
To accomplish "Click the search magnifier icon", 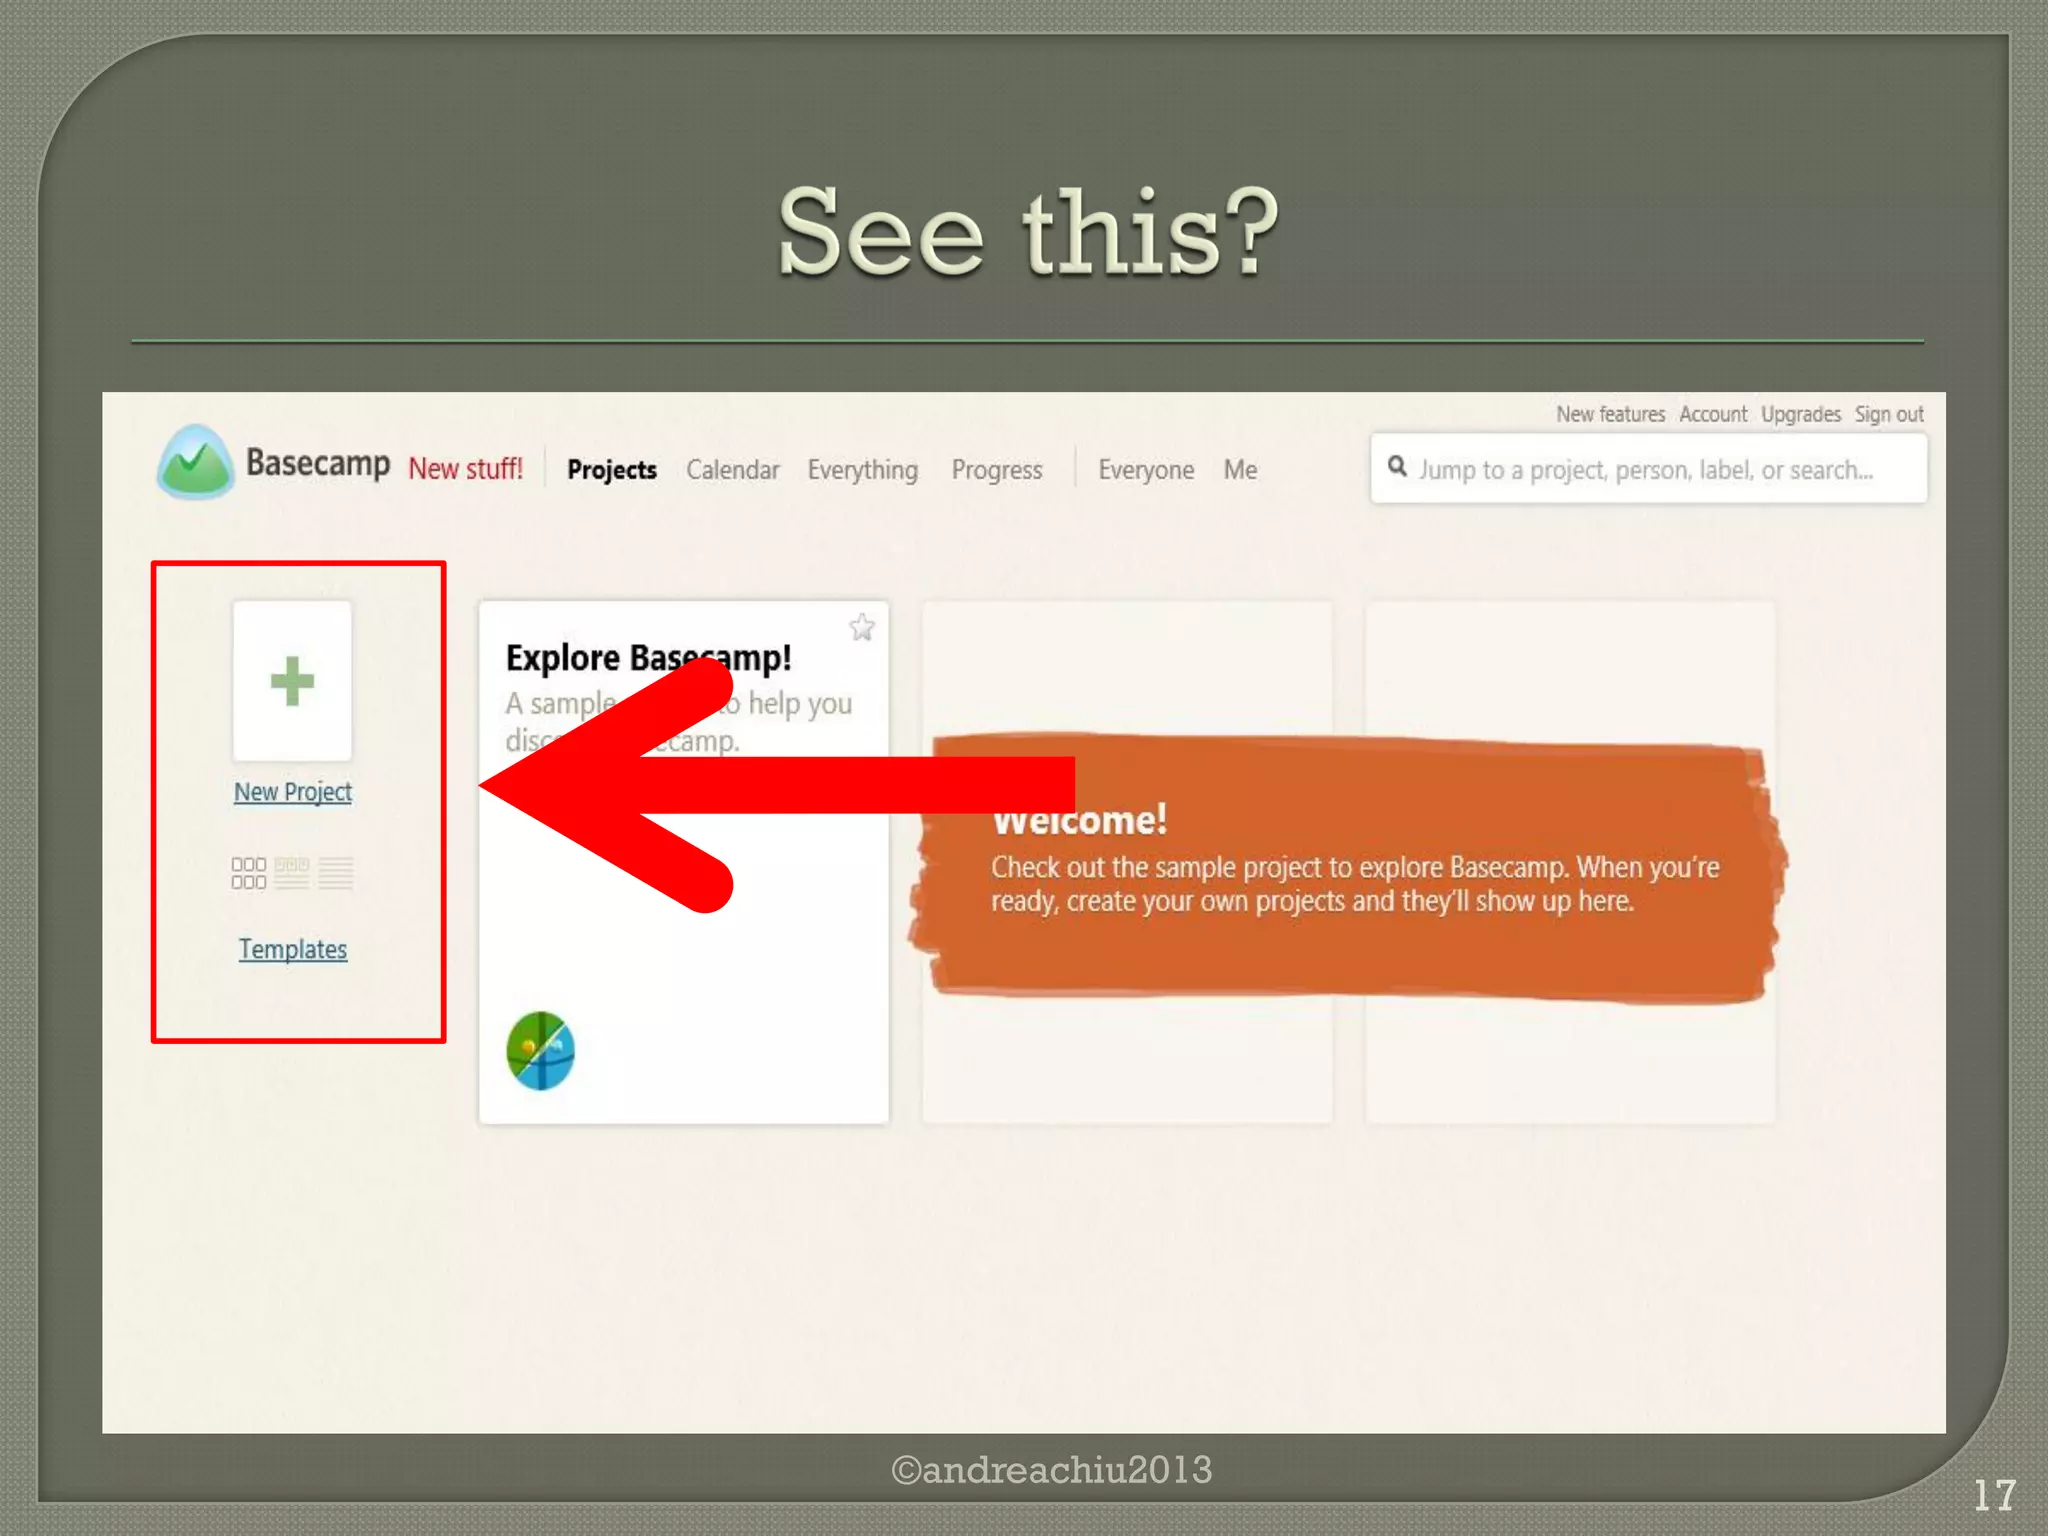I will pyautogui.click(x=1397, y=467).
